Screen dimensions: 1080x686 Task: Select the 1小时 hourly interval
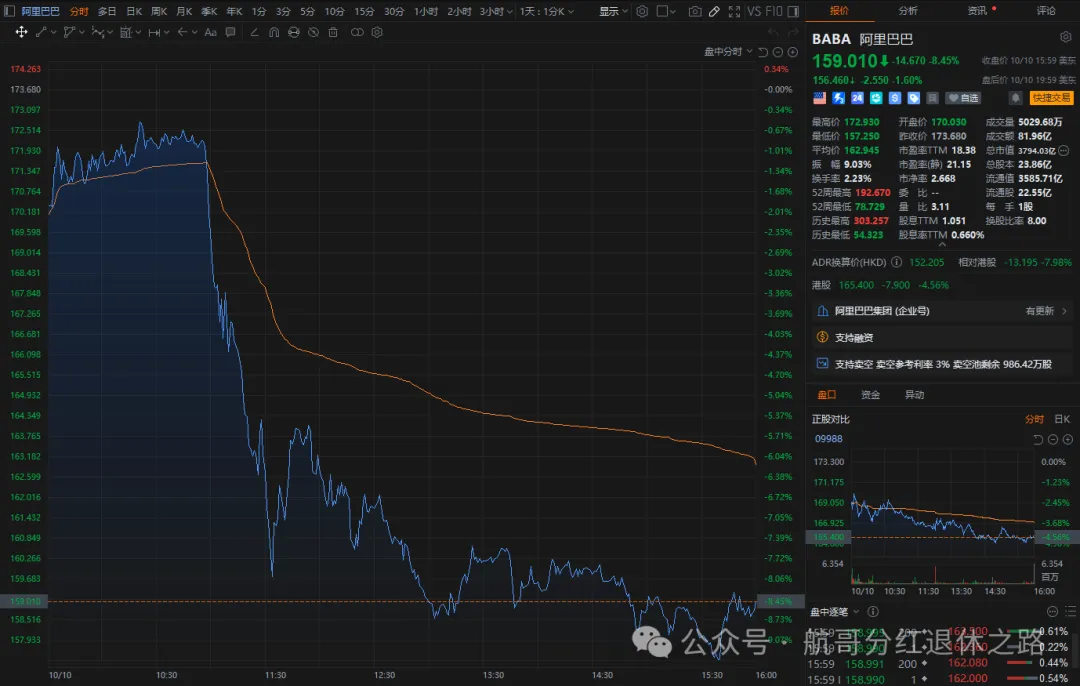coord(426,11)
